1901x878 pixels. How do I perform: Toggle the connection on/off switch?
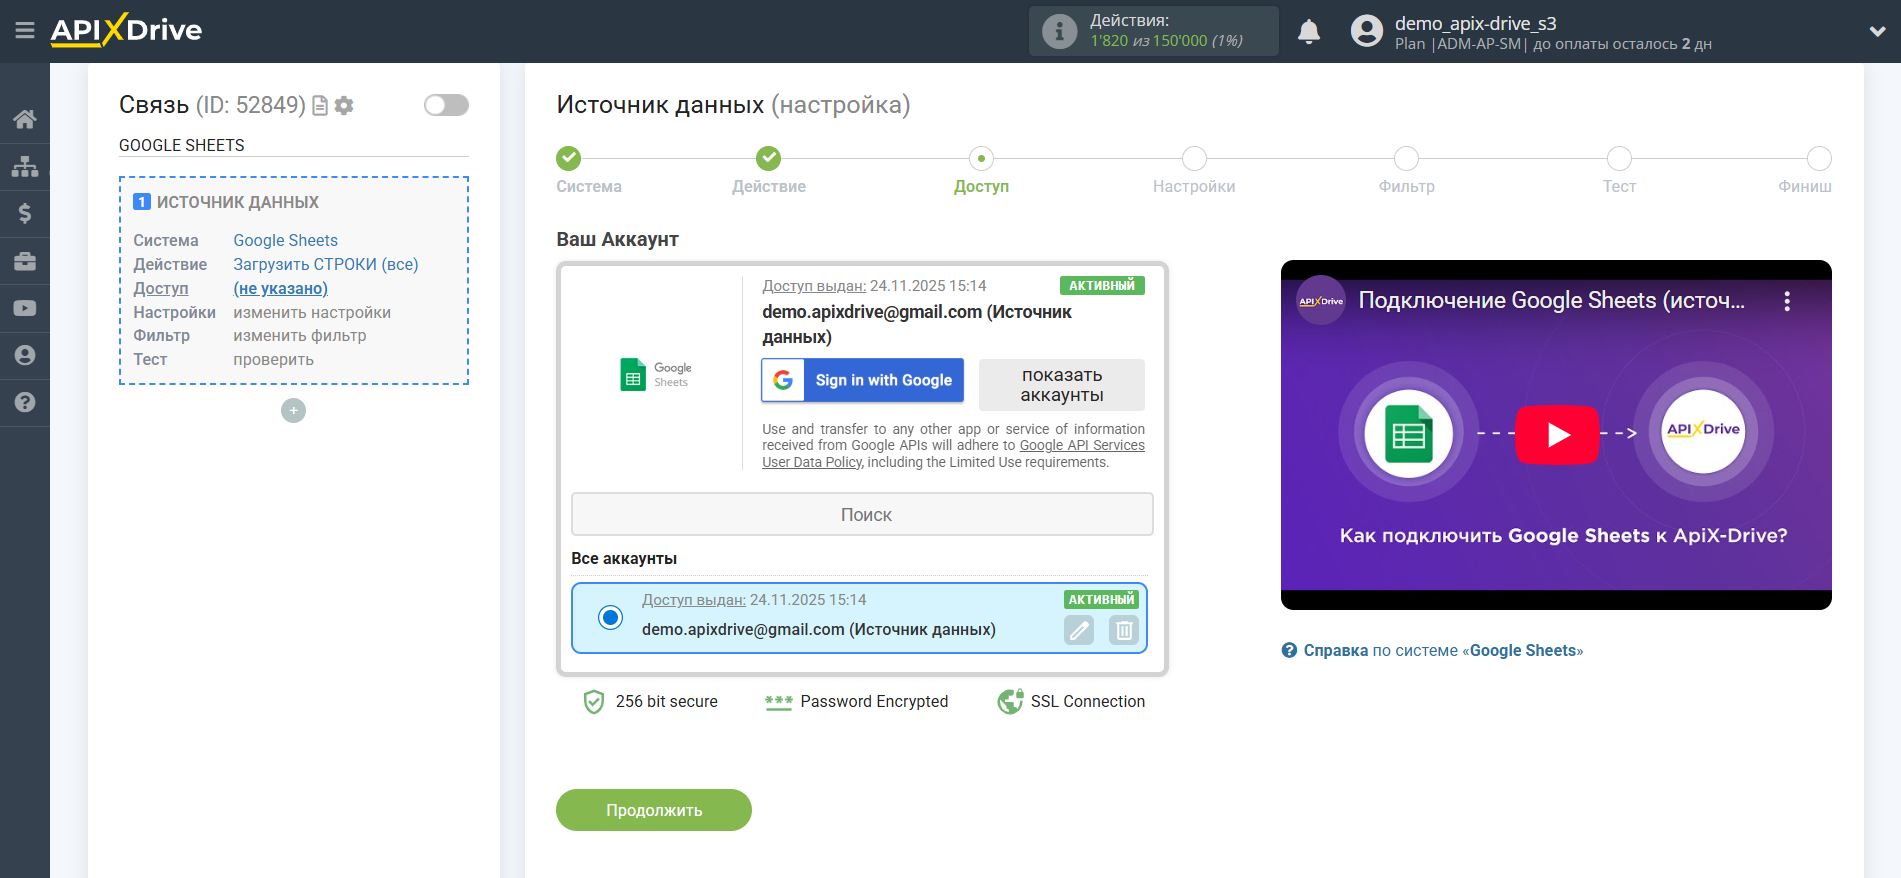pos(446,105)
